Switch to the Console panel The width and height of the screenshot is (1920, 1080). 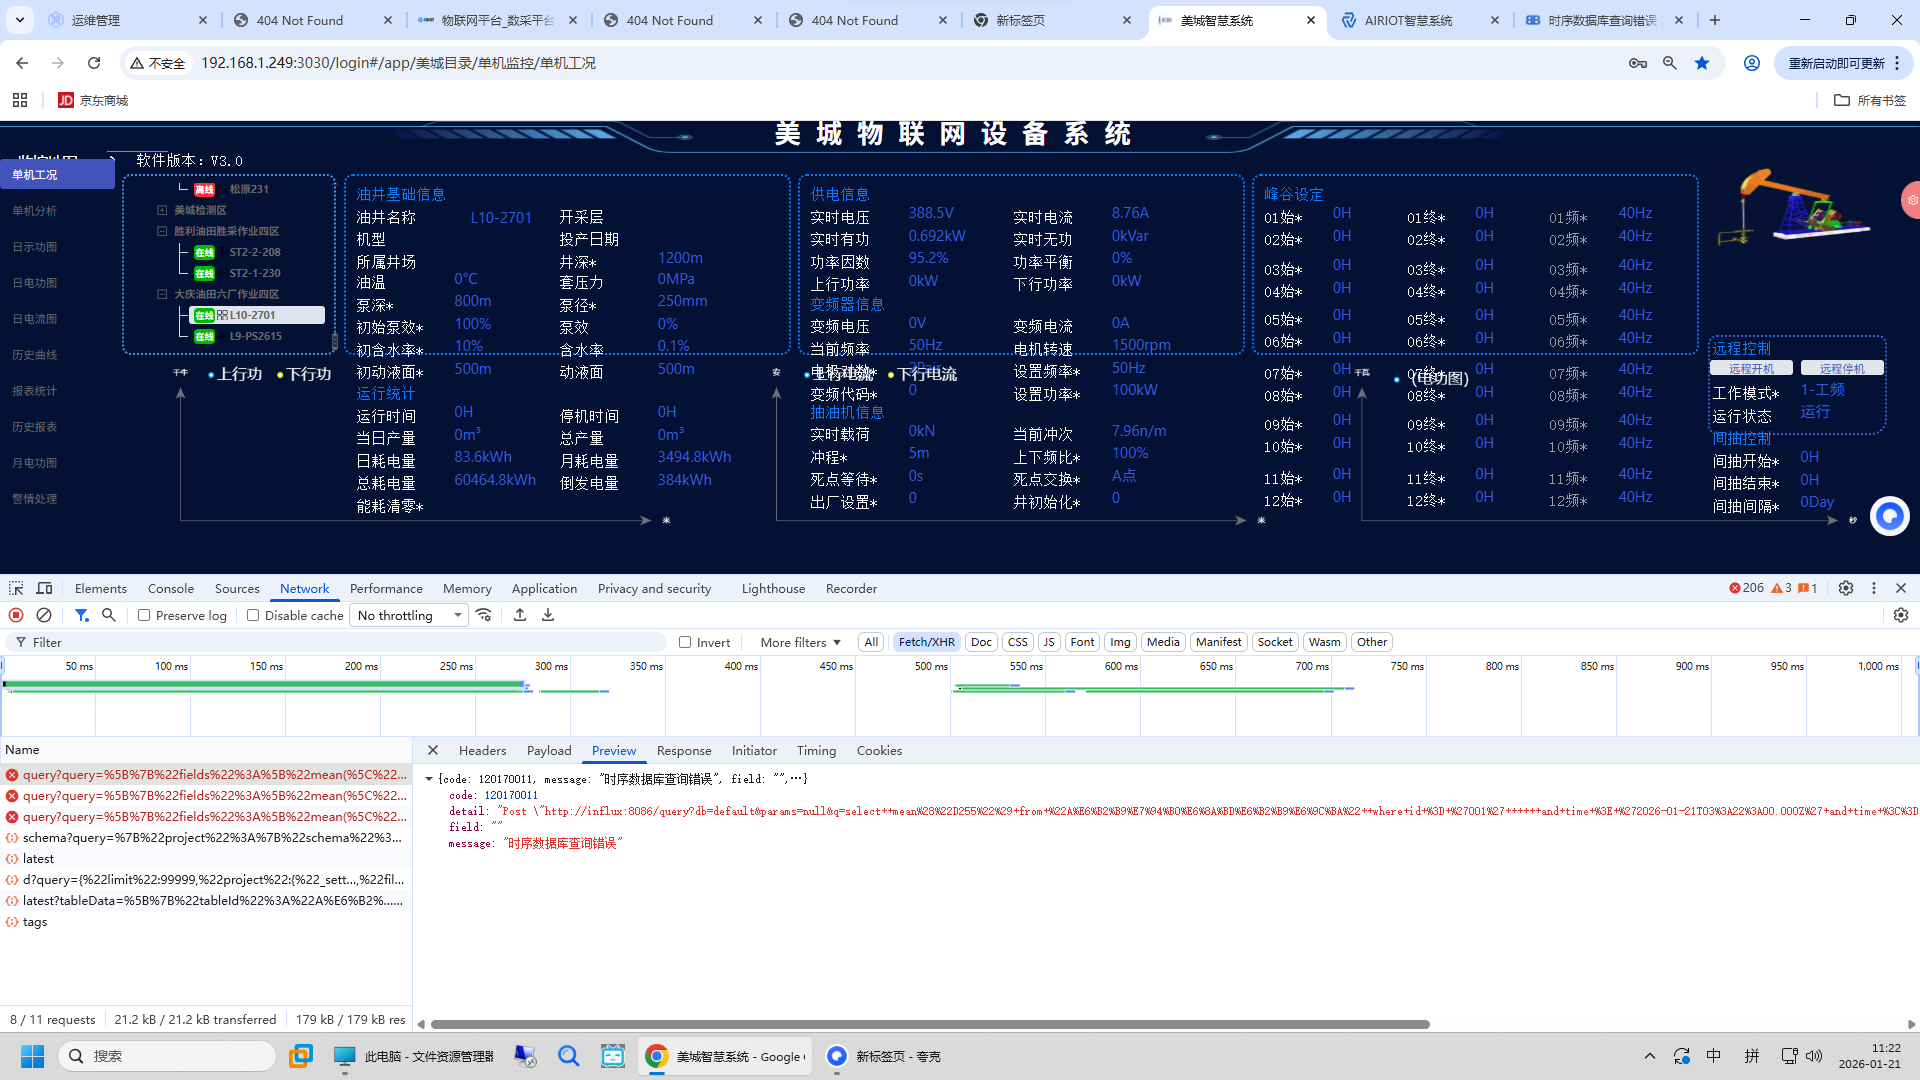point(170,588)
